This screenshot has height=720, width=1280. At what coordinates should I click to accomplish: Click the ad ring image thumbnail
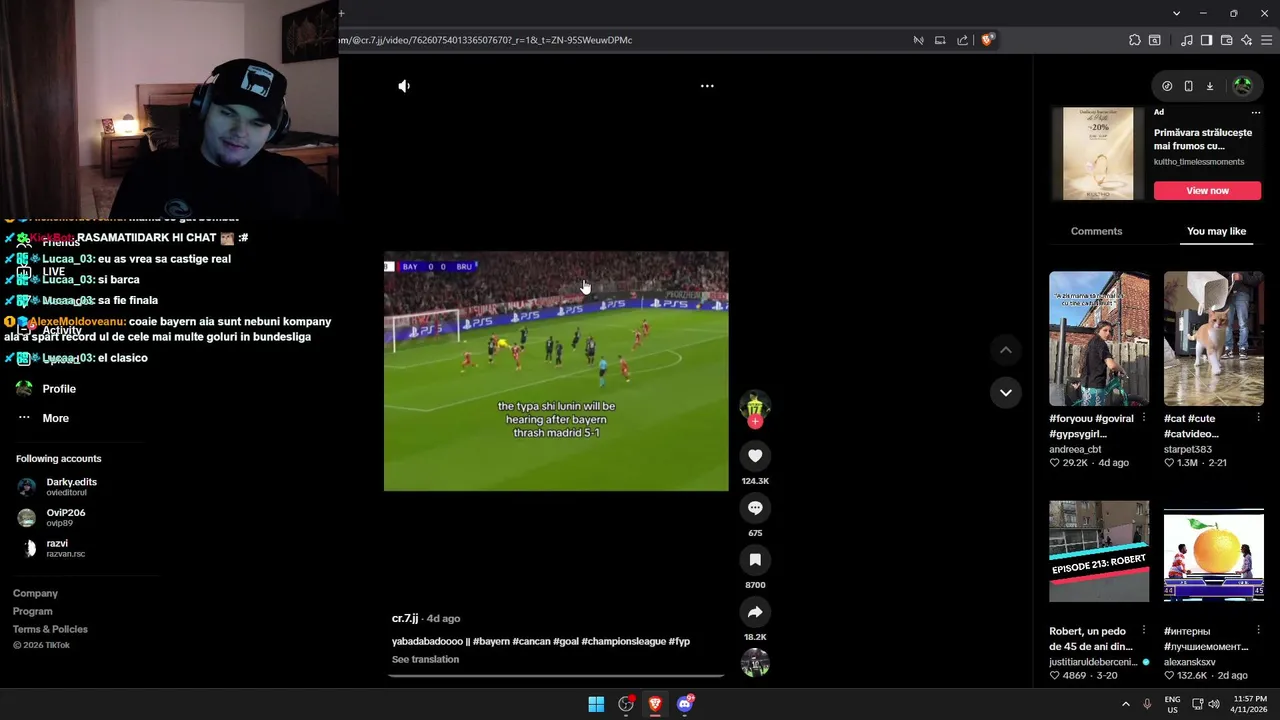1098,154
